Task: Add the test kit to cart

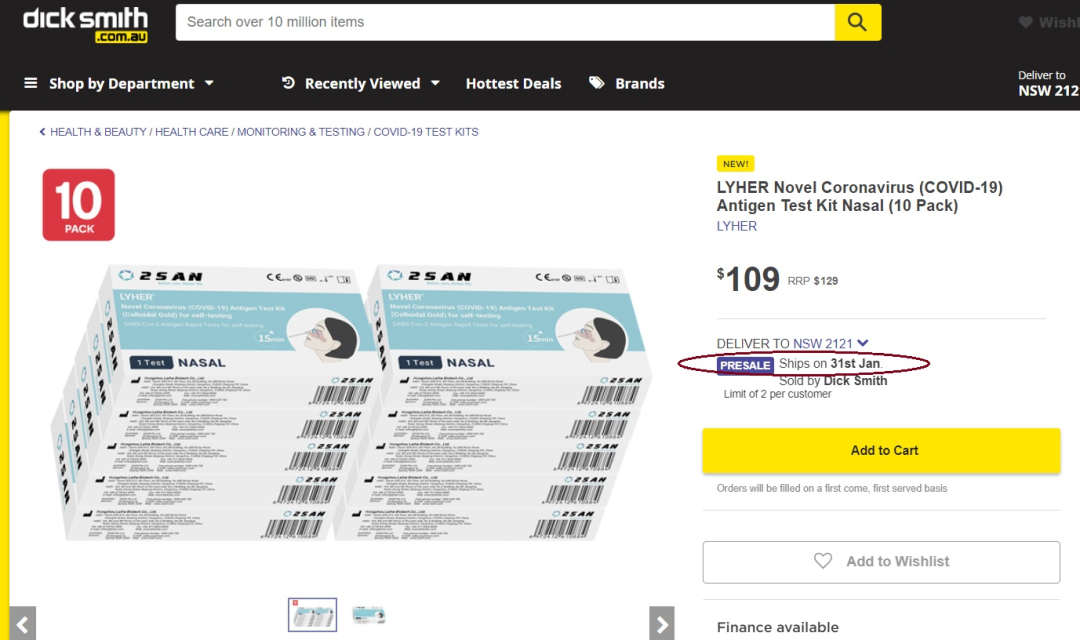Action: click(x=881, y=451)
